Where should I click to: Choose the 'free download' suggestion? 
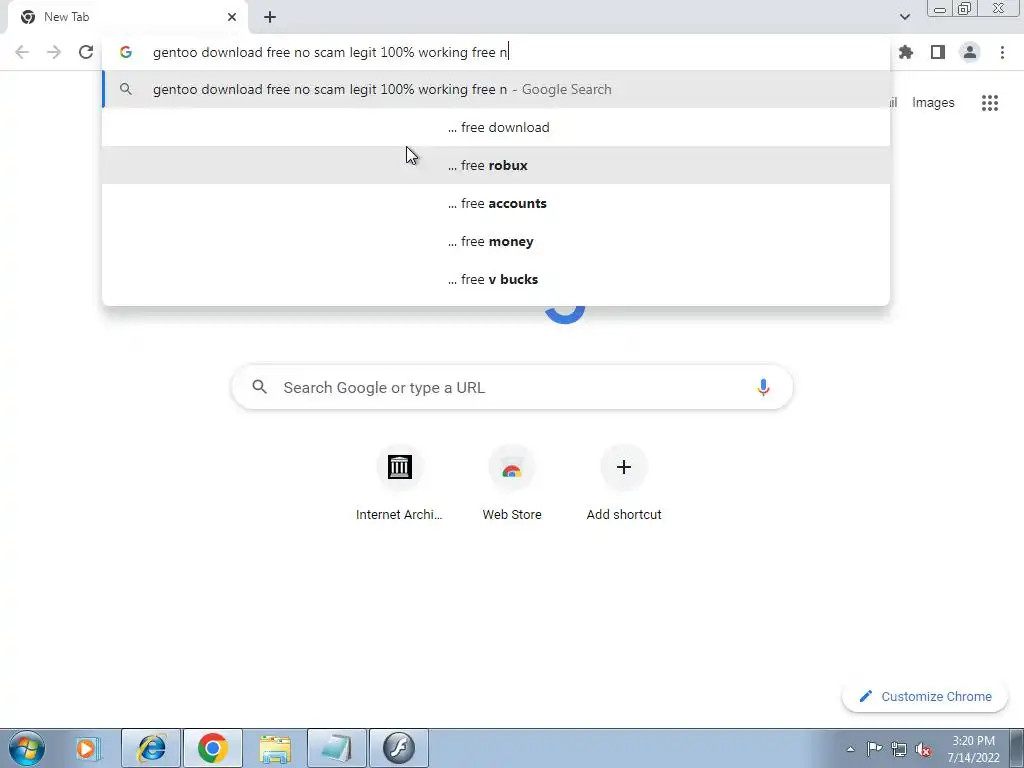(496, 127)
